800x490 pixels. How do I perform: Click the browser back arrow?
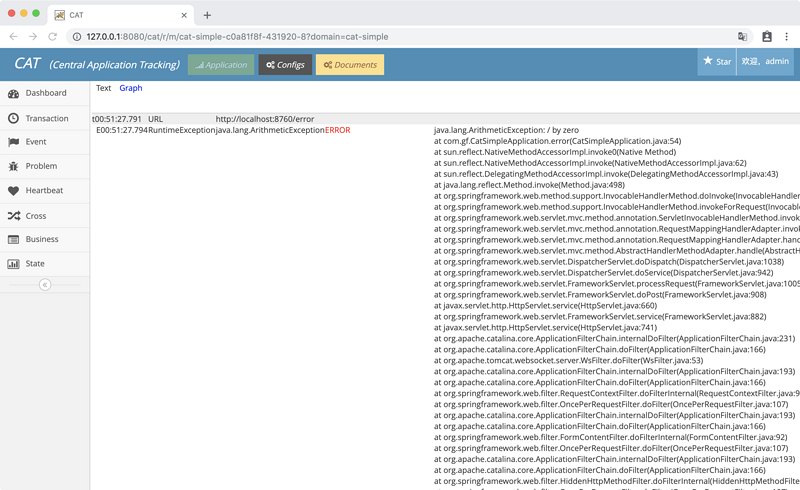(13, 36)
